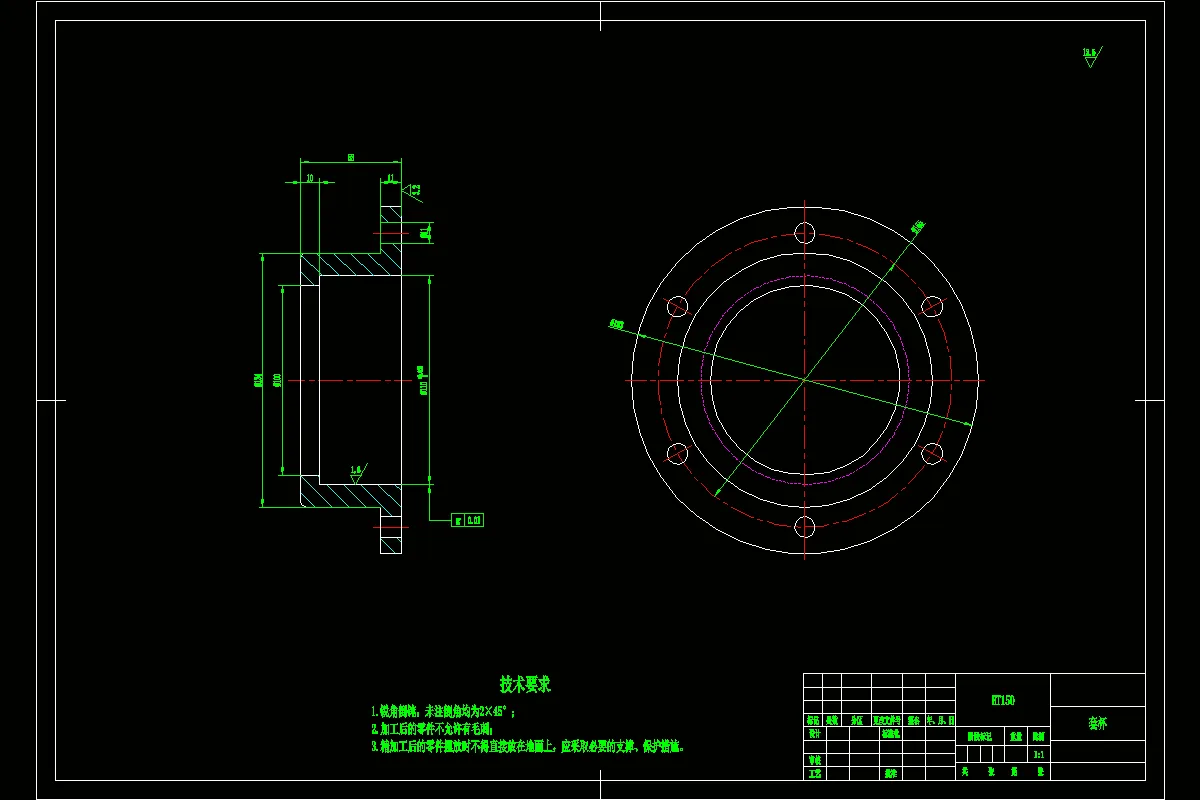The height and width of the screenshot is (800, 1200).
Task: Select technical note line 2 about burrs
Action: [432, 729]
